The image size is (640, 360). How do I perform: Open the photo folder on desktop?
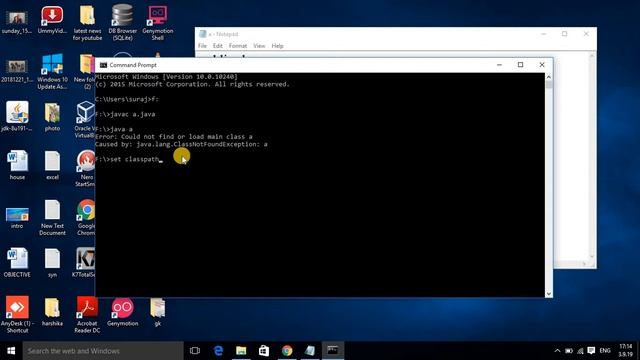(52, 116)
